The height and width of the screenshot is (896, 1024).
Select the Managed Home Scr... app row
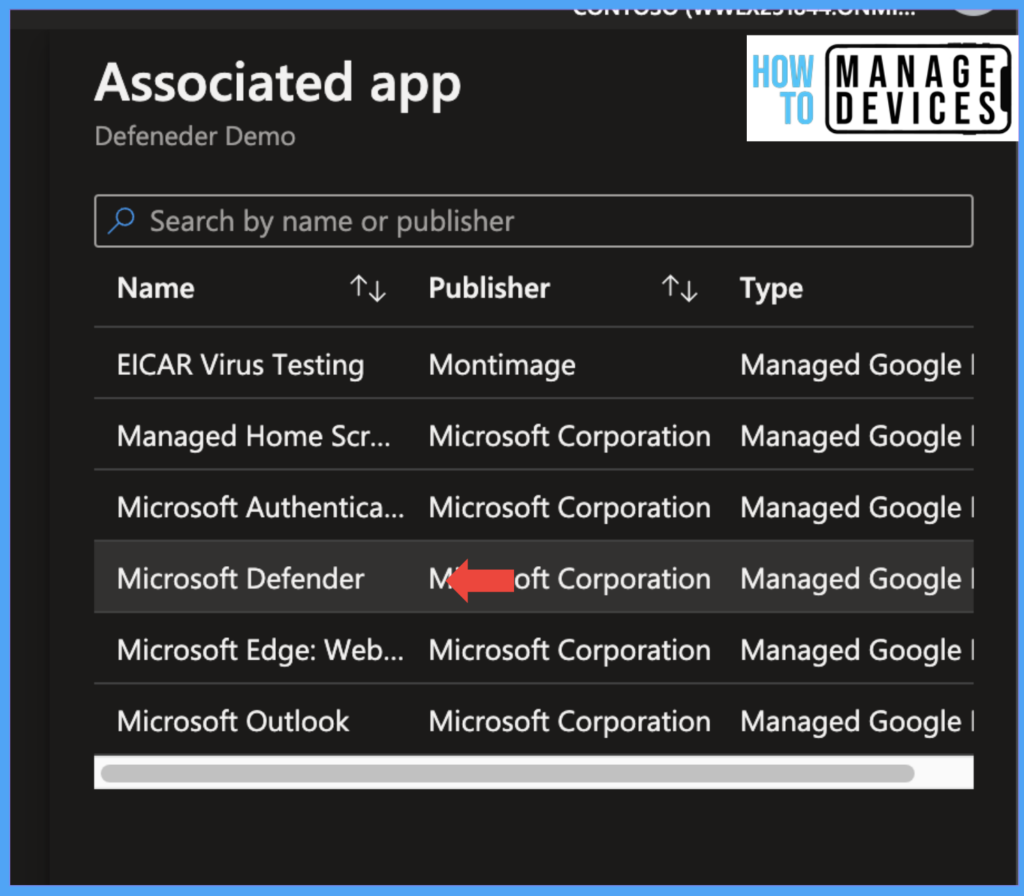pos(534,435)
